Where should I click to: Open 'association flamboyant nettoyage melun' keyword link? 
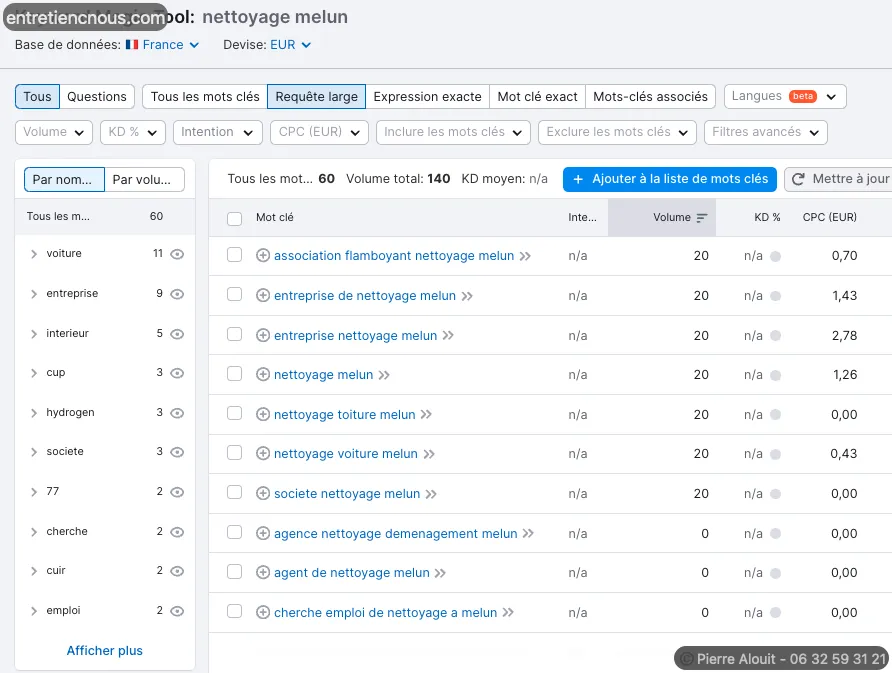(393, 256)
